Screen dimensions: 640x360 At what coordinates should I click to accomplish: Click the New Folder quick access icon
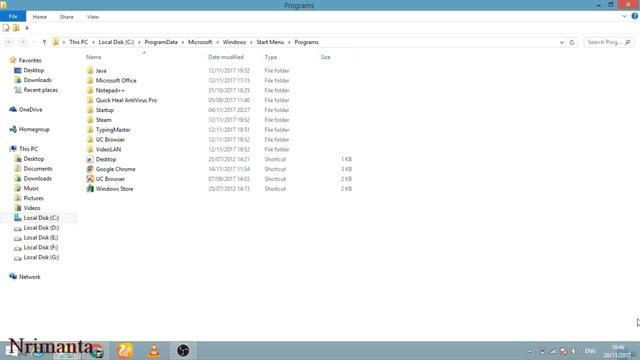(x=16, y=28)
